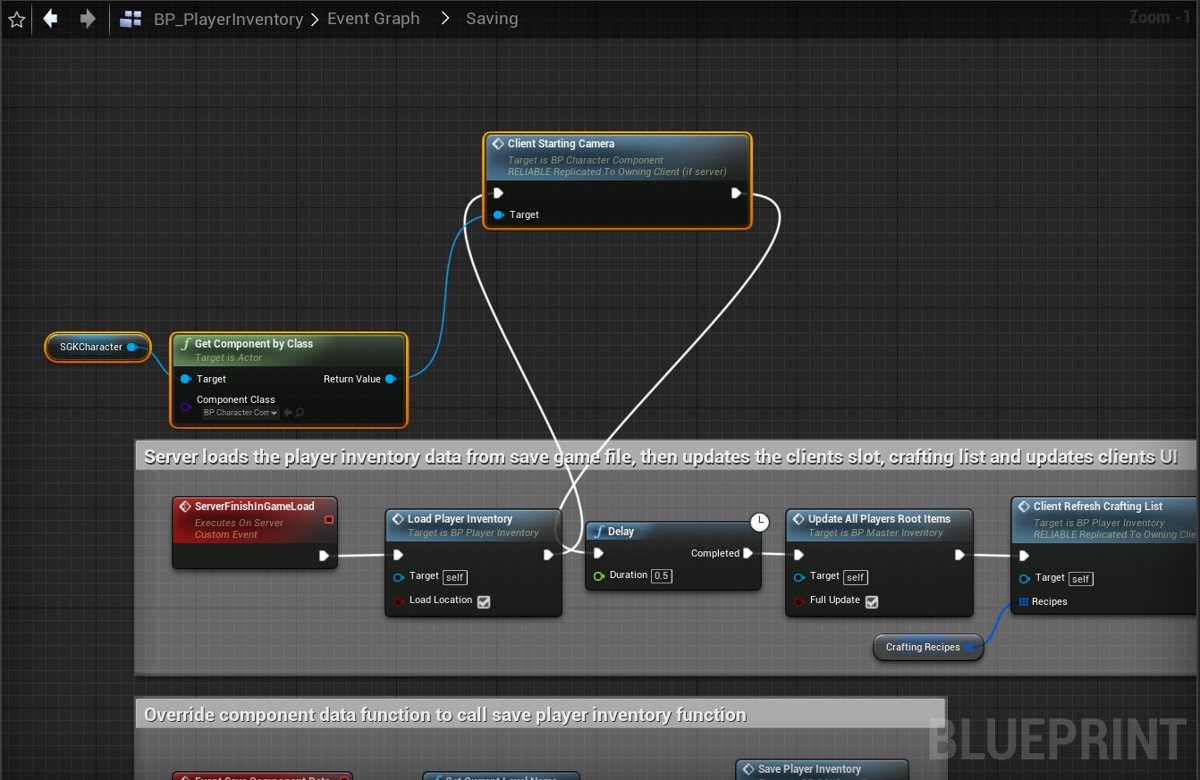1200x780 pixels.
Task: Navigate back with the left arrow
Action: coord(50,19)
